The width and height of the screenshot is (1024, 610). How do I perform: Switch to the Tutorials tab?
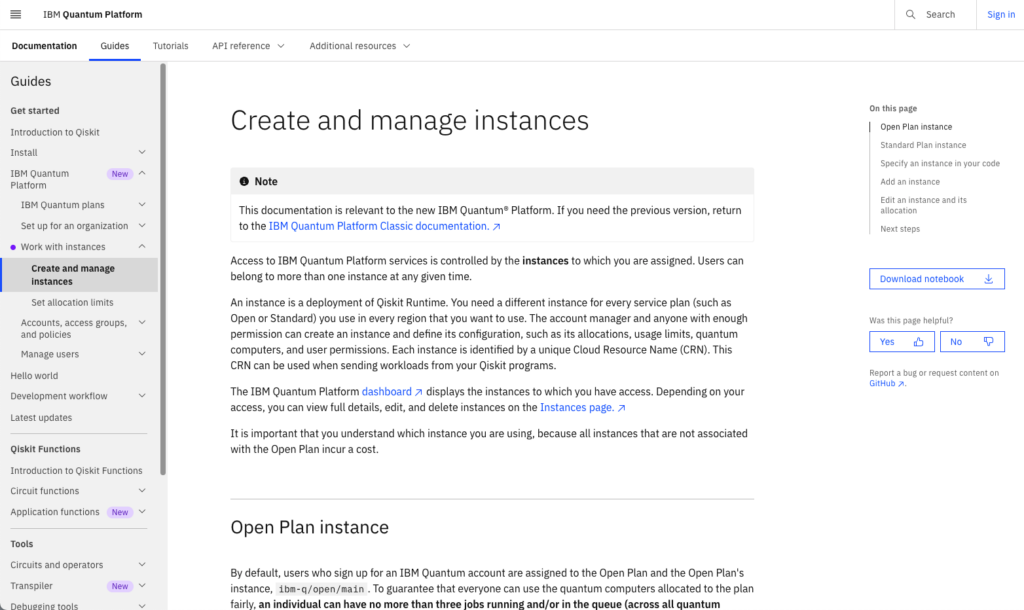tap(170, 46)
